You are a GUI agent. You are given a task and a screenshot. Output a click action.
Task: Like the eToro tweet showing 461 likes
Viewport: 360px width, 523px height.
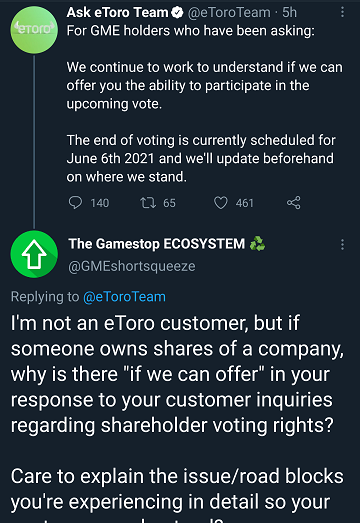point(221,202)
